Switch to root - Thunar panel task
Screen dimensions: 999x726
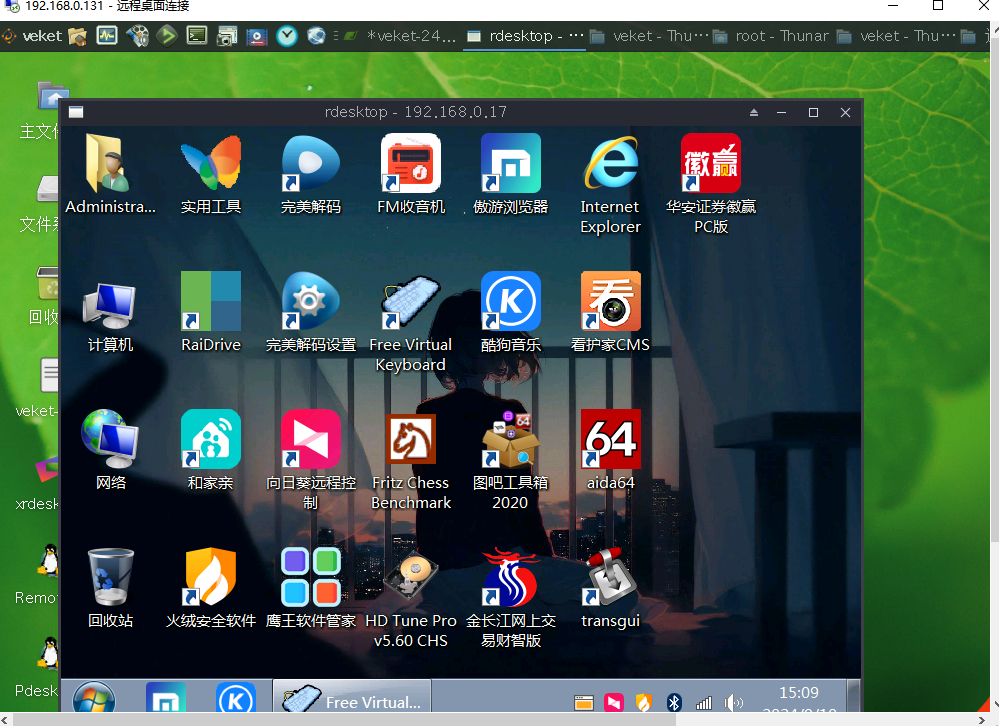[x=772, y=36]
